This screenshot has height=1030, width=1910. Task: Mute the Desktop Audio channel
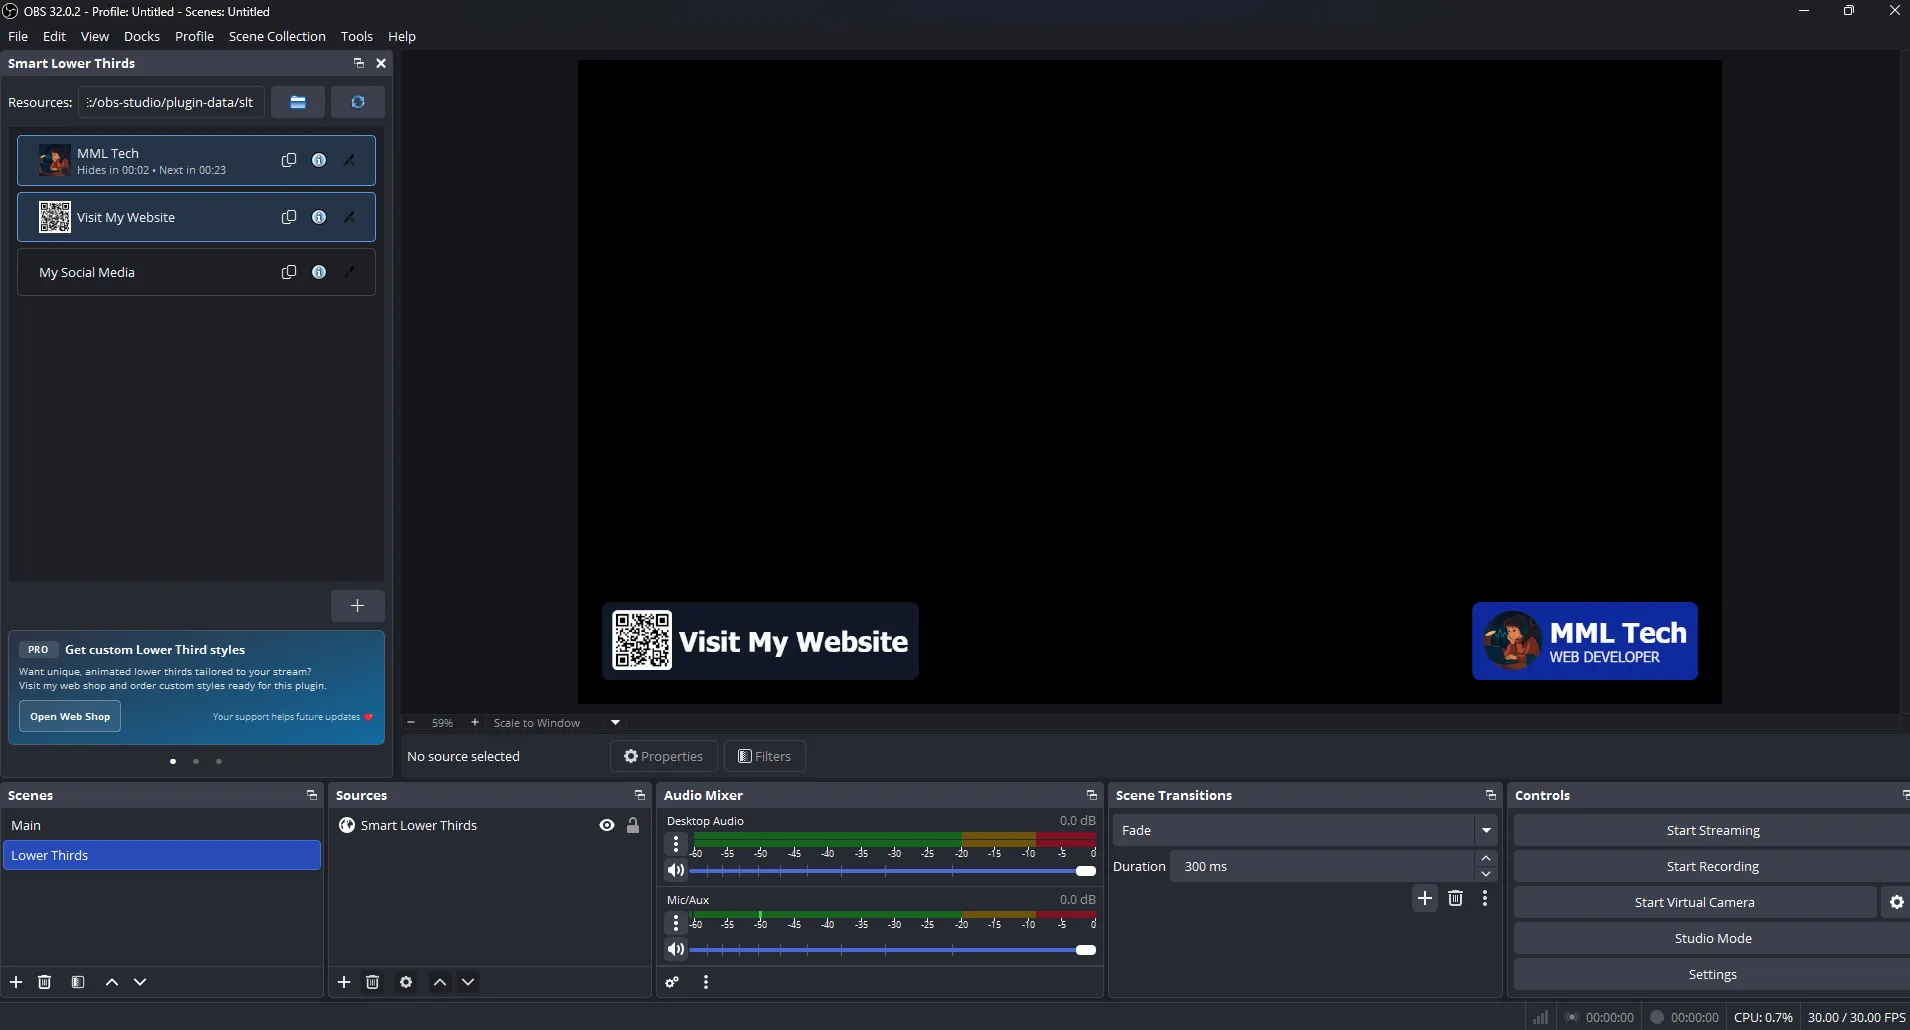coord(677,870)
